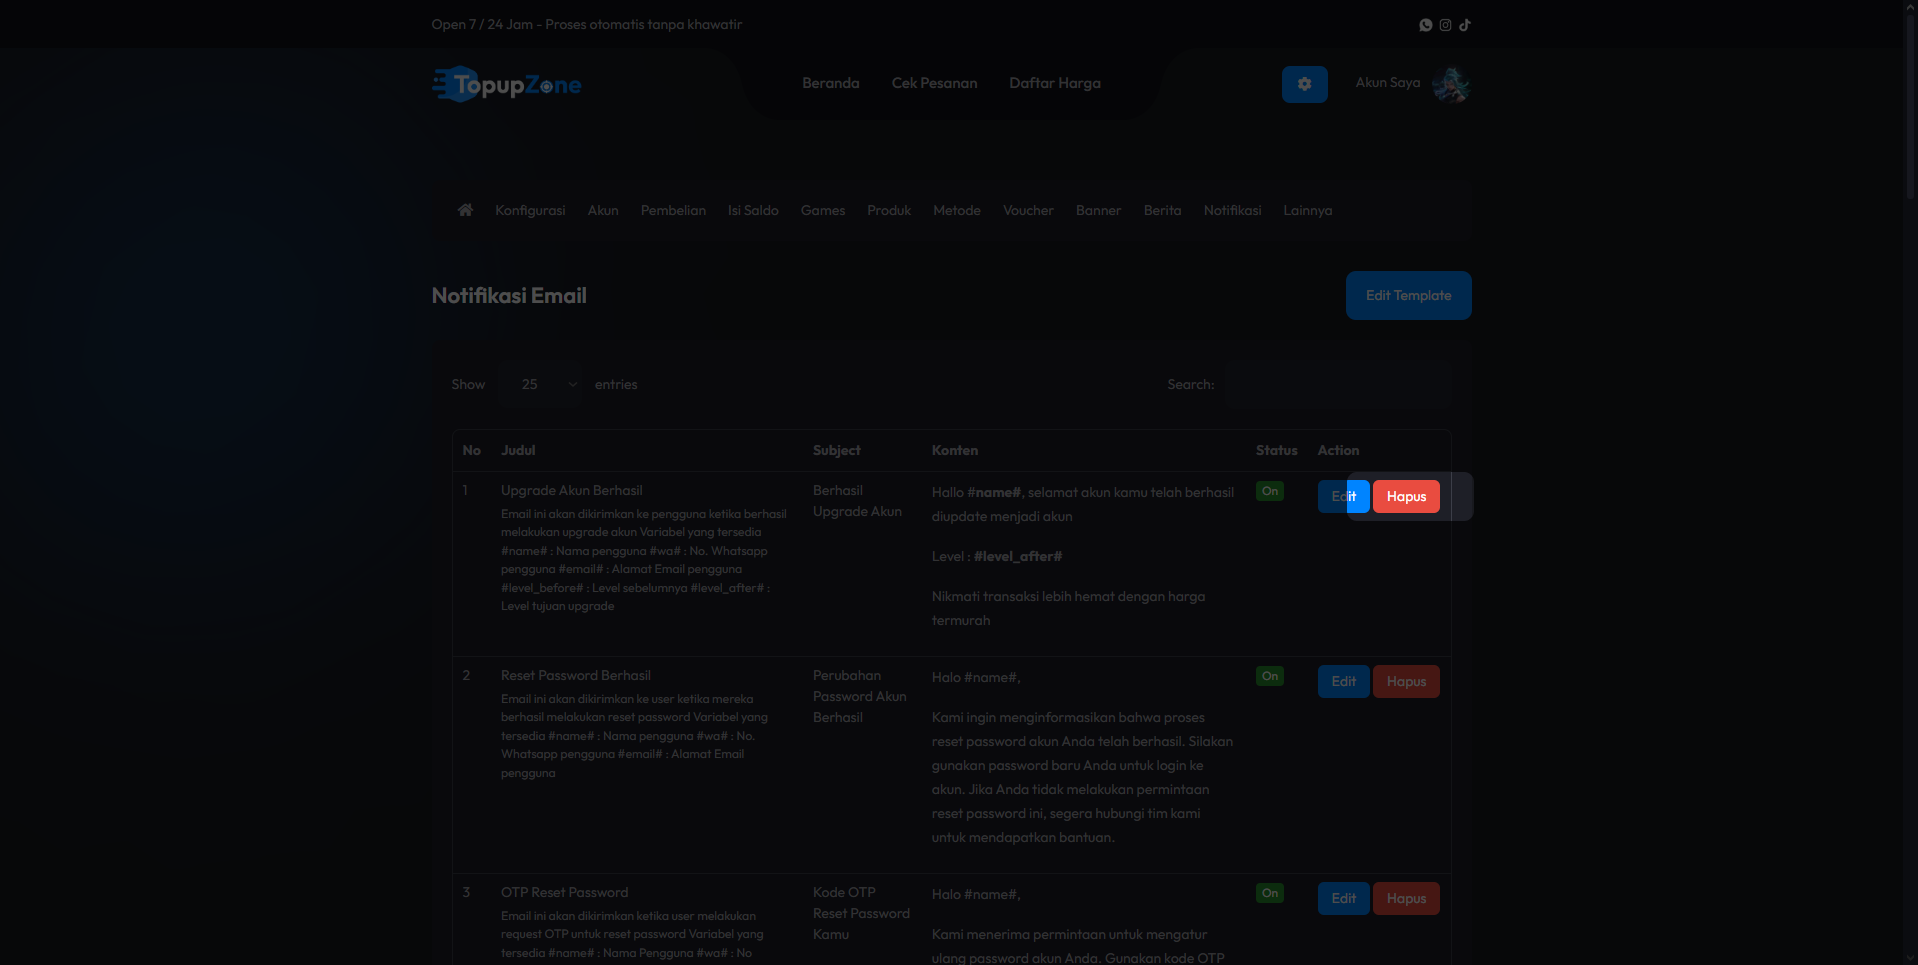Sort table by Status column
Viewport: 1918px width, 965px height.
[1277, 450]
